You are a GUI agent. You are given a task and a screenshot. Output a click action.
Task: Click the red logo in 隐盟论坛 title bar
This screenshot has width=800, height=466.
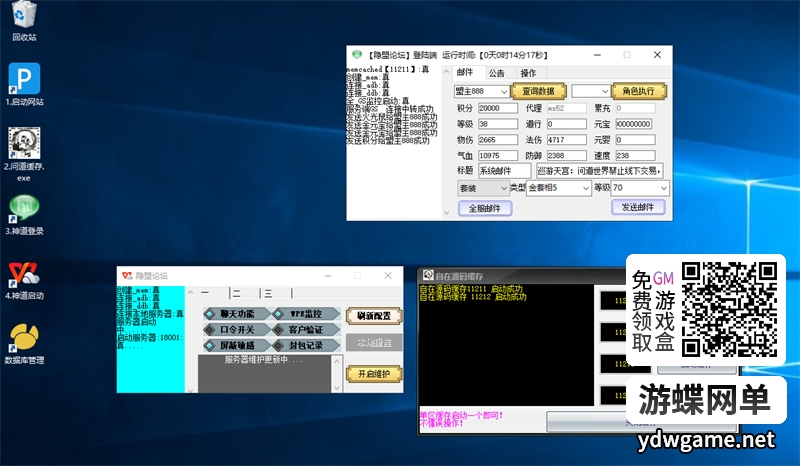(127, 276)
